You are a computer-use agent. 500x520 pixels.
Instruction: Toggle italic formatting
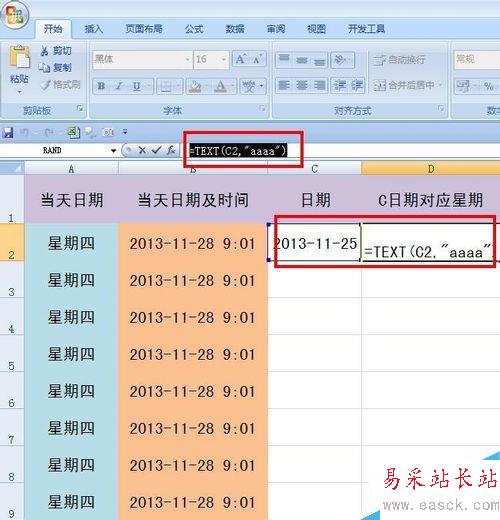119,86
